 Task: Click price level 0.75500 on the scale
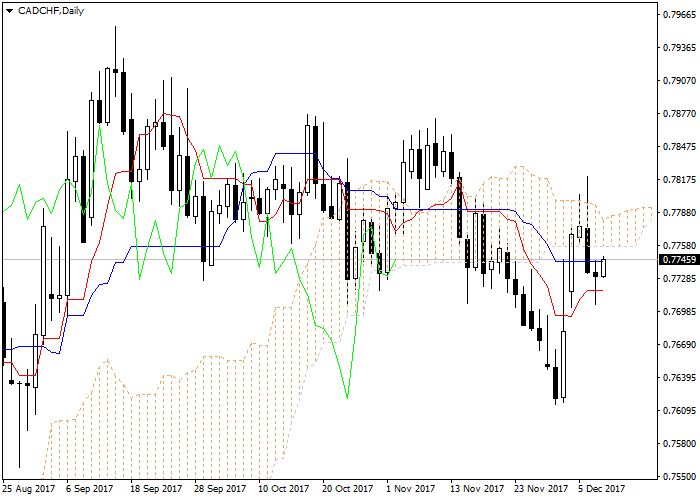(679, 476)
